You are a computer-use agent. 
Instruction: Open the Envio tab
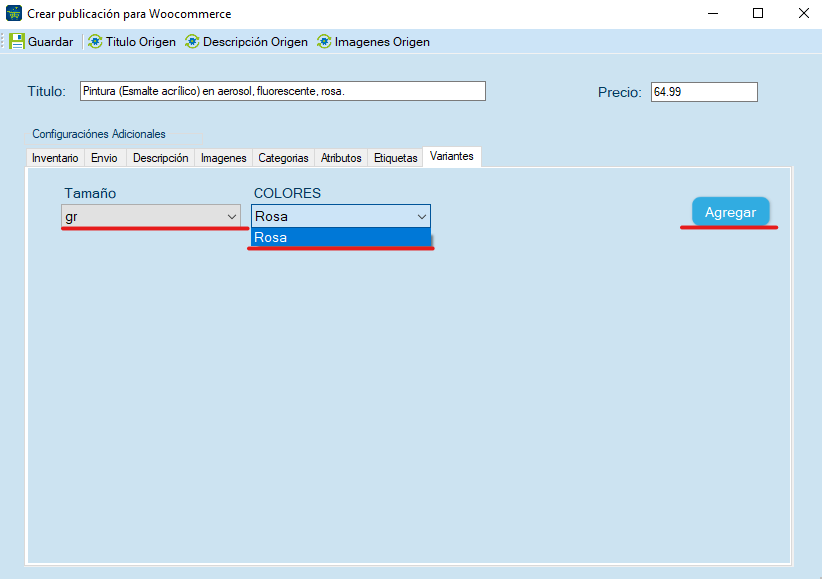point(104,158)
